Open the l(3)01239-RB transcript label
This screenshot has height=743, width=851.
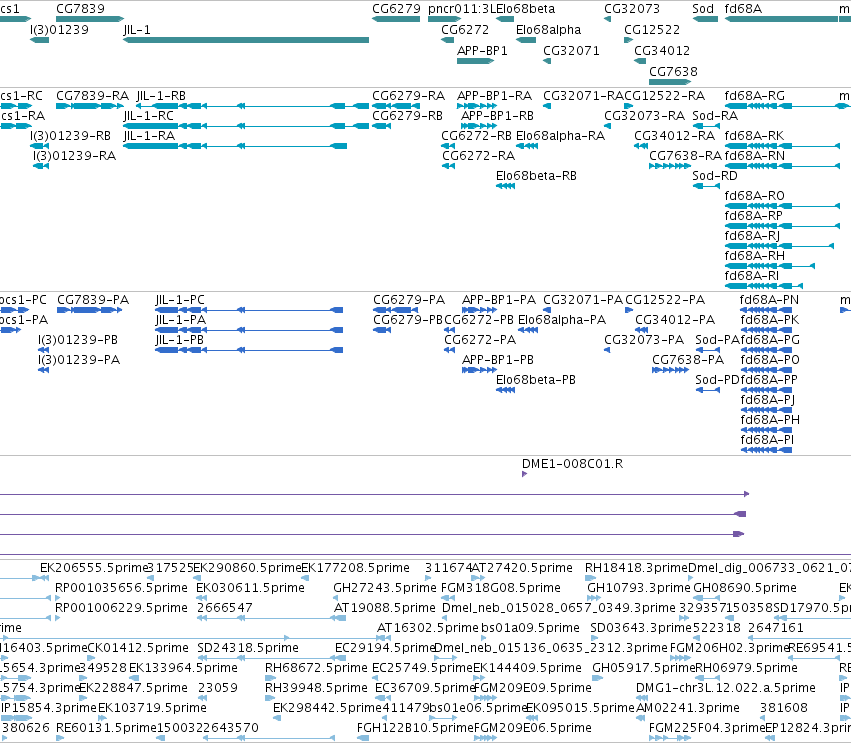click(71, 136)
